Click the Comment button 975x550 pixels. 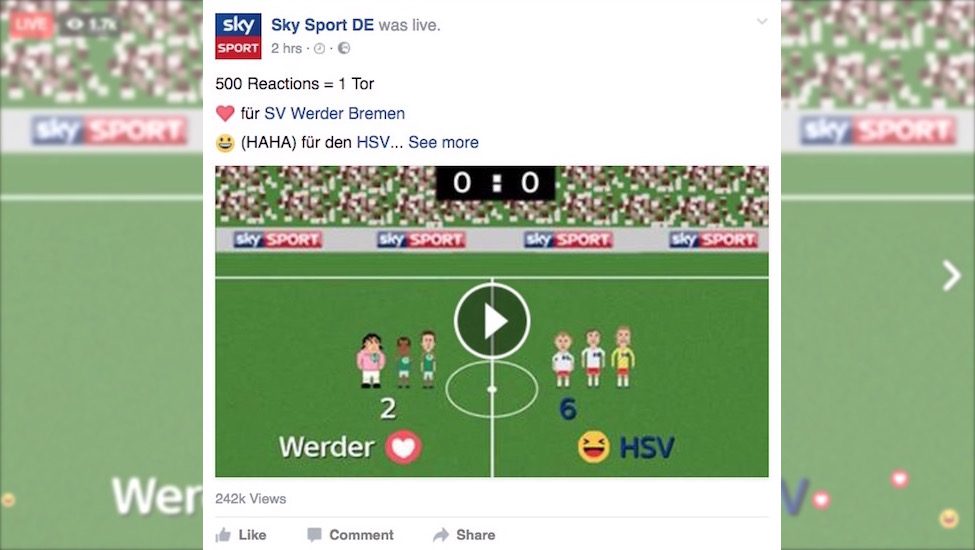coord(351,534)
